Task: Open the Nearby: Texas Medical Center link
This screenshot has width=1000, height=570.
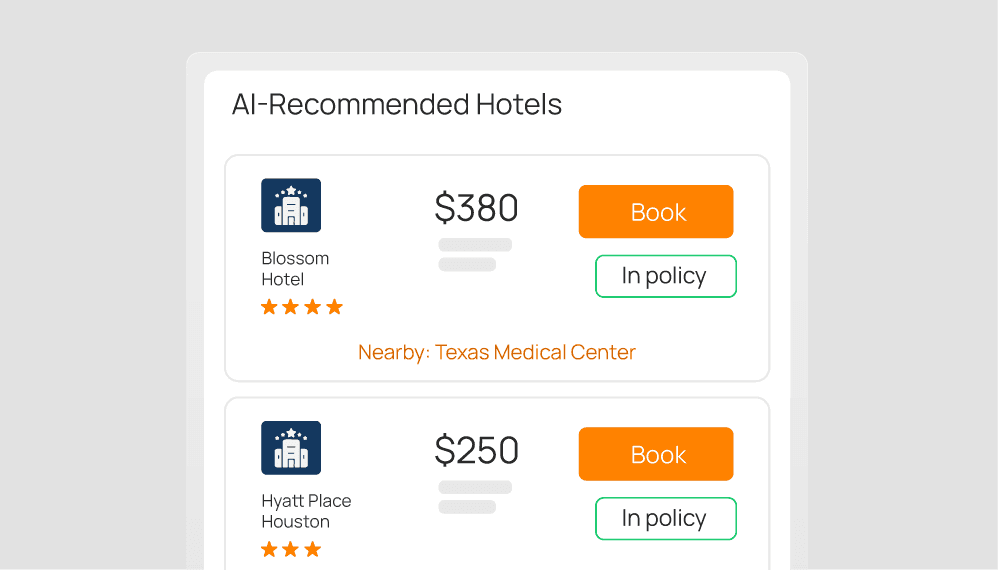Action: tap(497, 352)
